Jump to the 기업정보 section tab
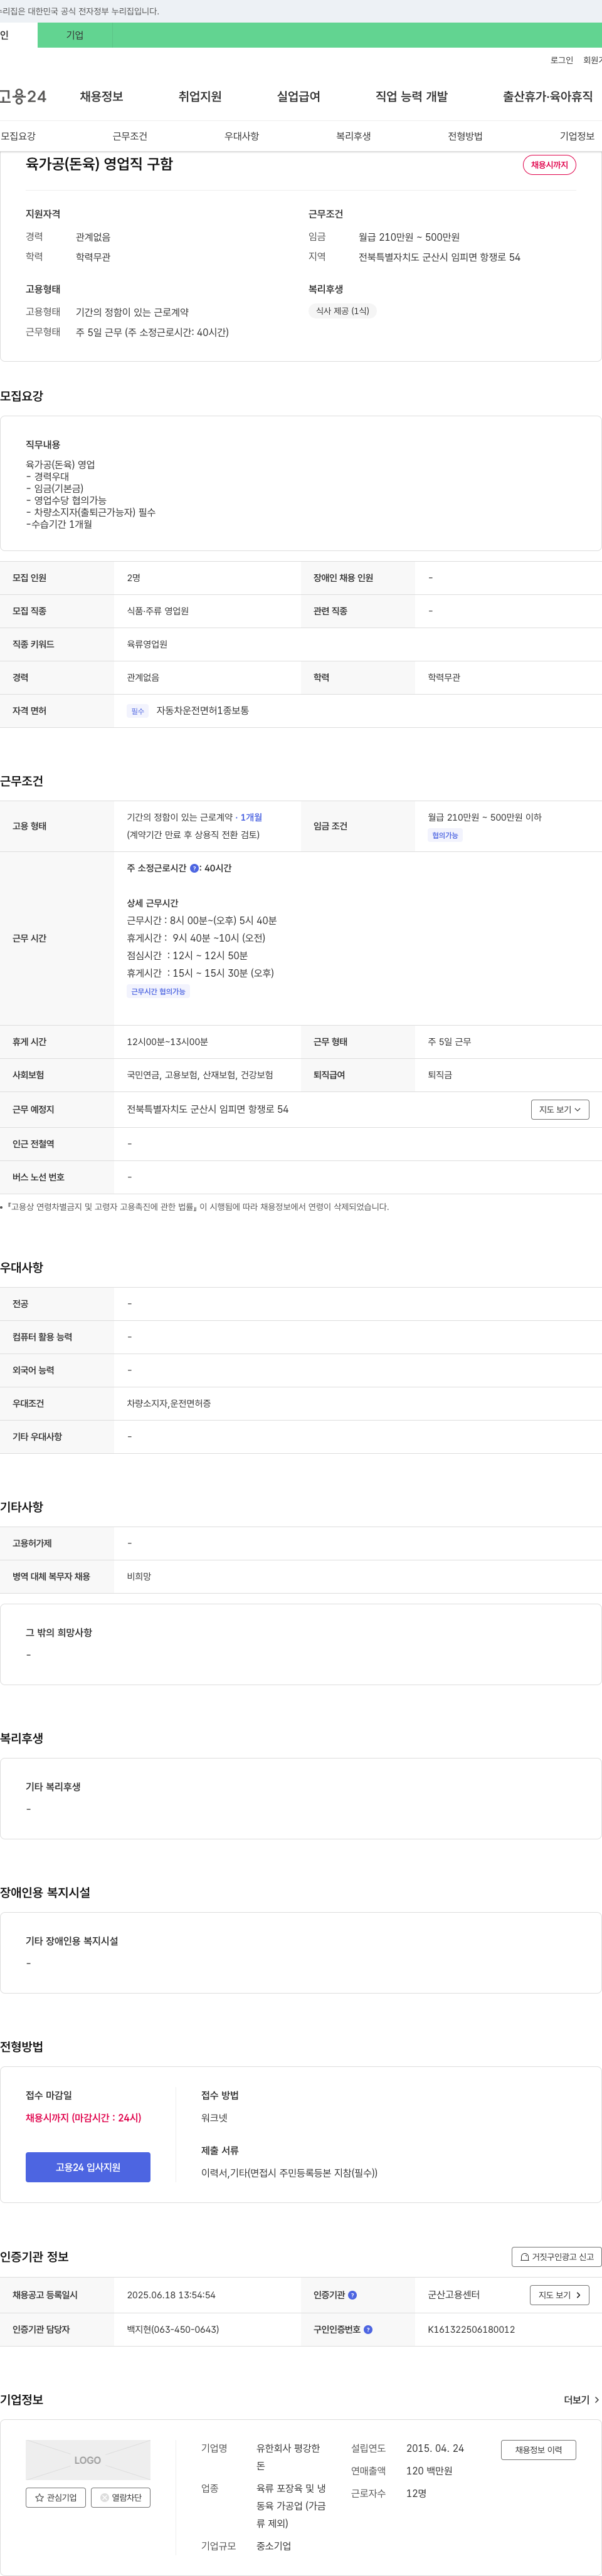Viewport: 602px width, 2576px height. (577, 136)
